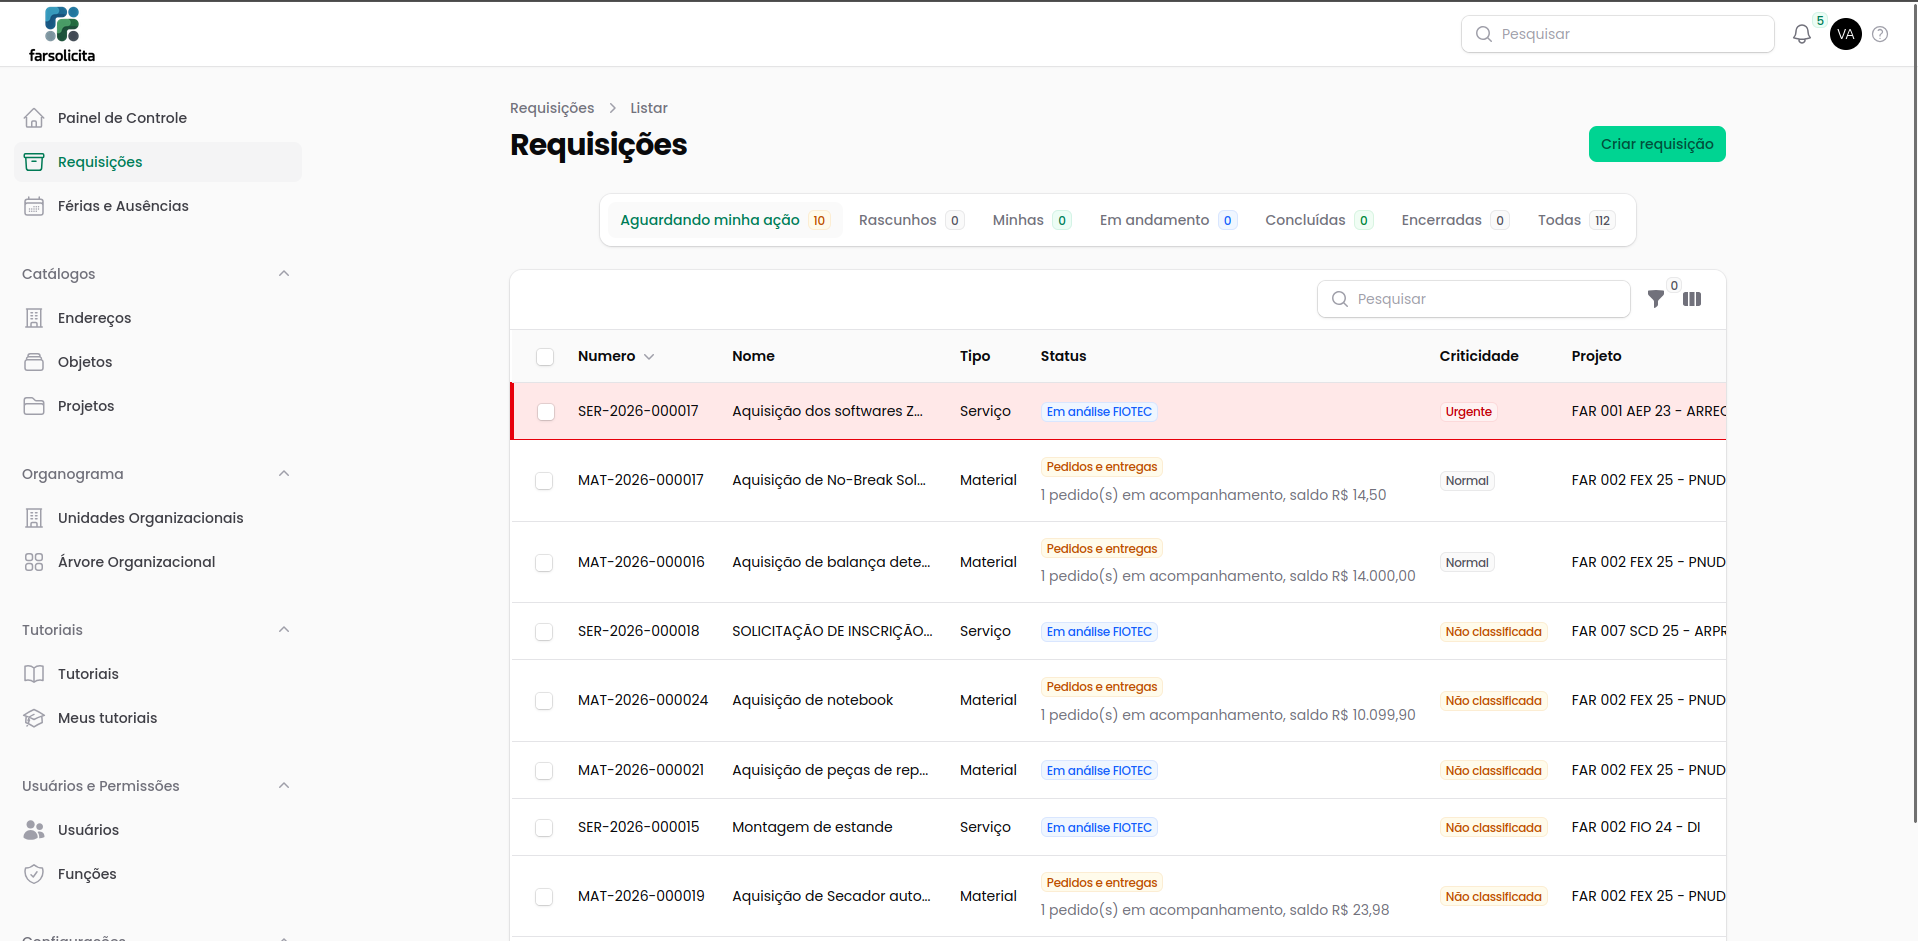Open the VA user avatar menu

point(1845,34)
